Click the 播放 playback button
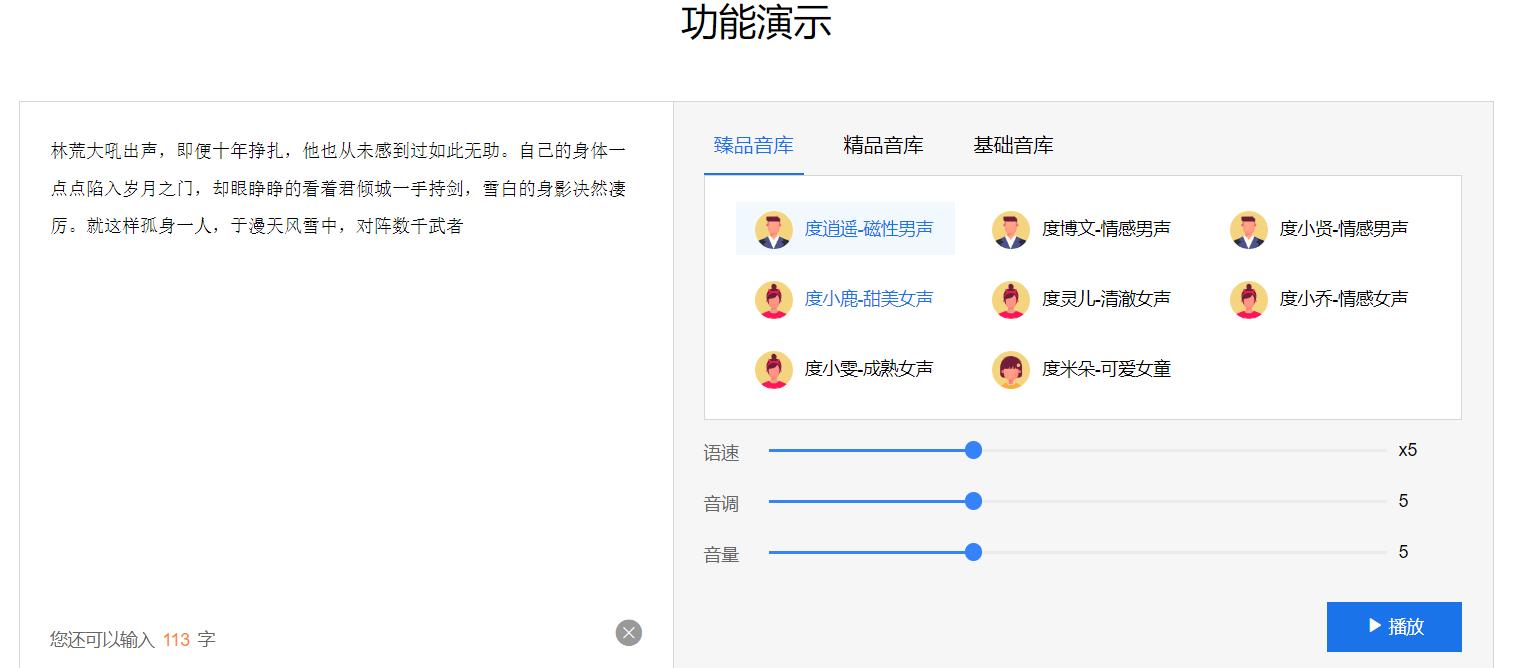The height and width of the screenshot is (668, 1514). (x=1393, y=626)
